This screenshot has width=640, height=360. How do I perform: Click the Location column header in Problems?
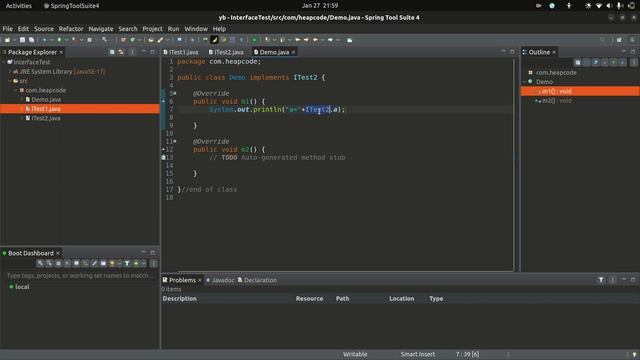[x=402, y=299]
